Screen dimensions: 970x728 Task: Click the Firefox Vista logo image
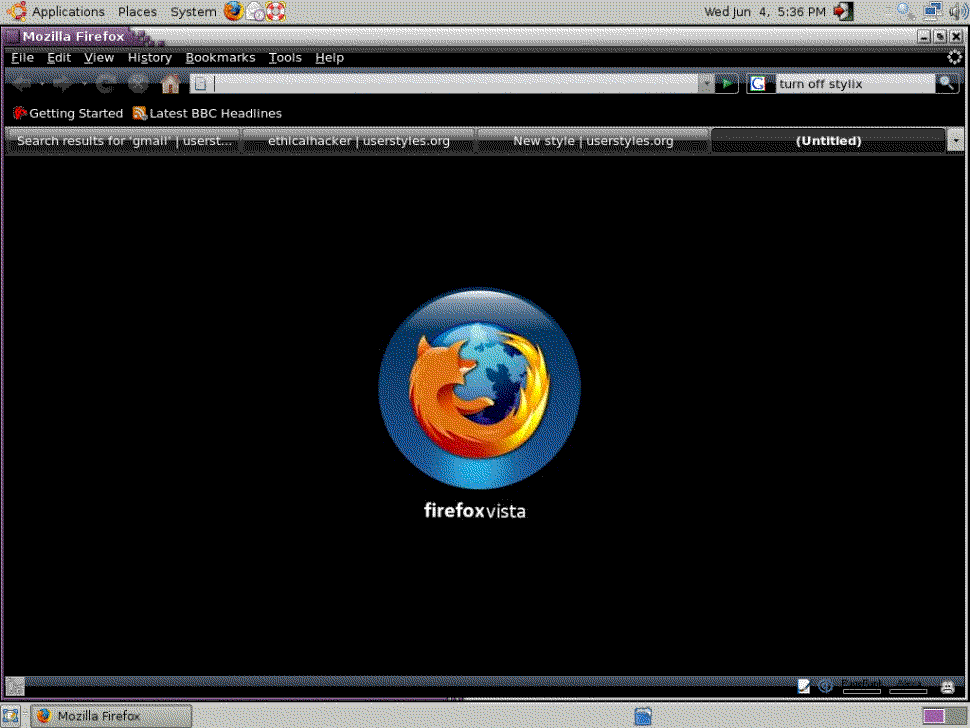(479, 388)
